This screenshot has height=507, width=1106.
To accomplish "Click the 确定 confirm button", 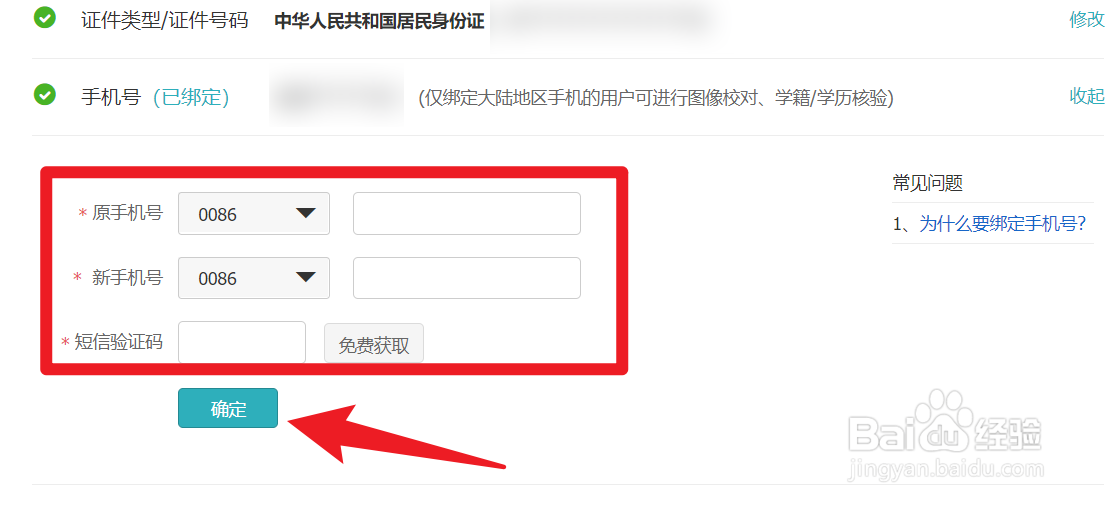I will (x=228, y=408).
